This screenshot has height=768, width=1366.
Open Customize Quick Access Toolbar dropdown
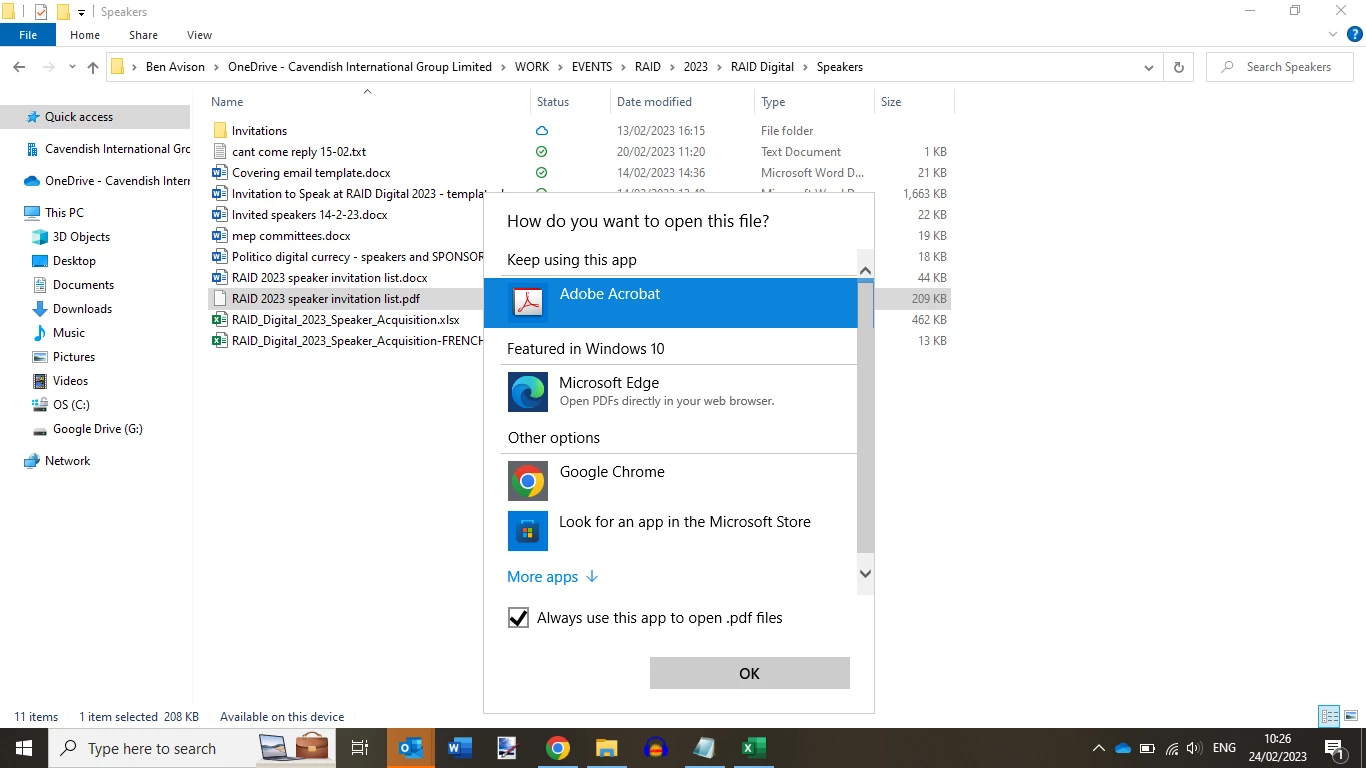pos(81,12)
